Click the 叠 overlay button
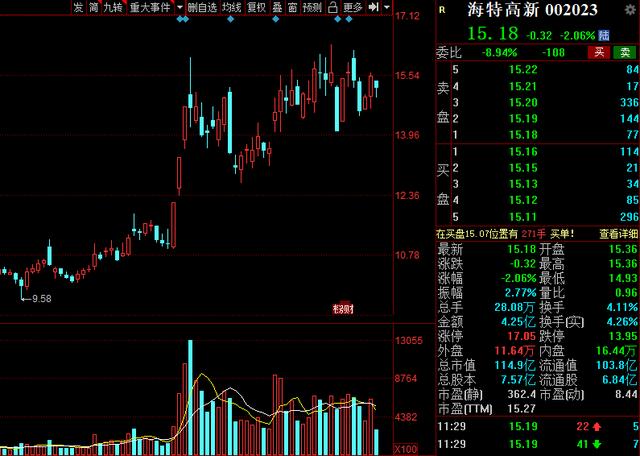 click(277, 7)
